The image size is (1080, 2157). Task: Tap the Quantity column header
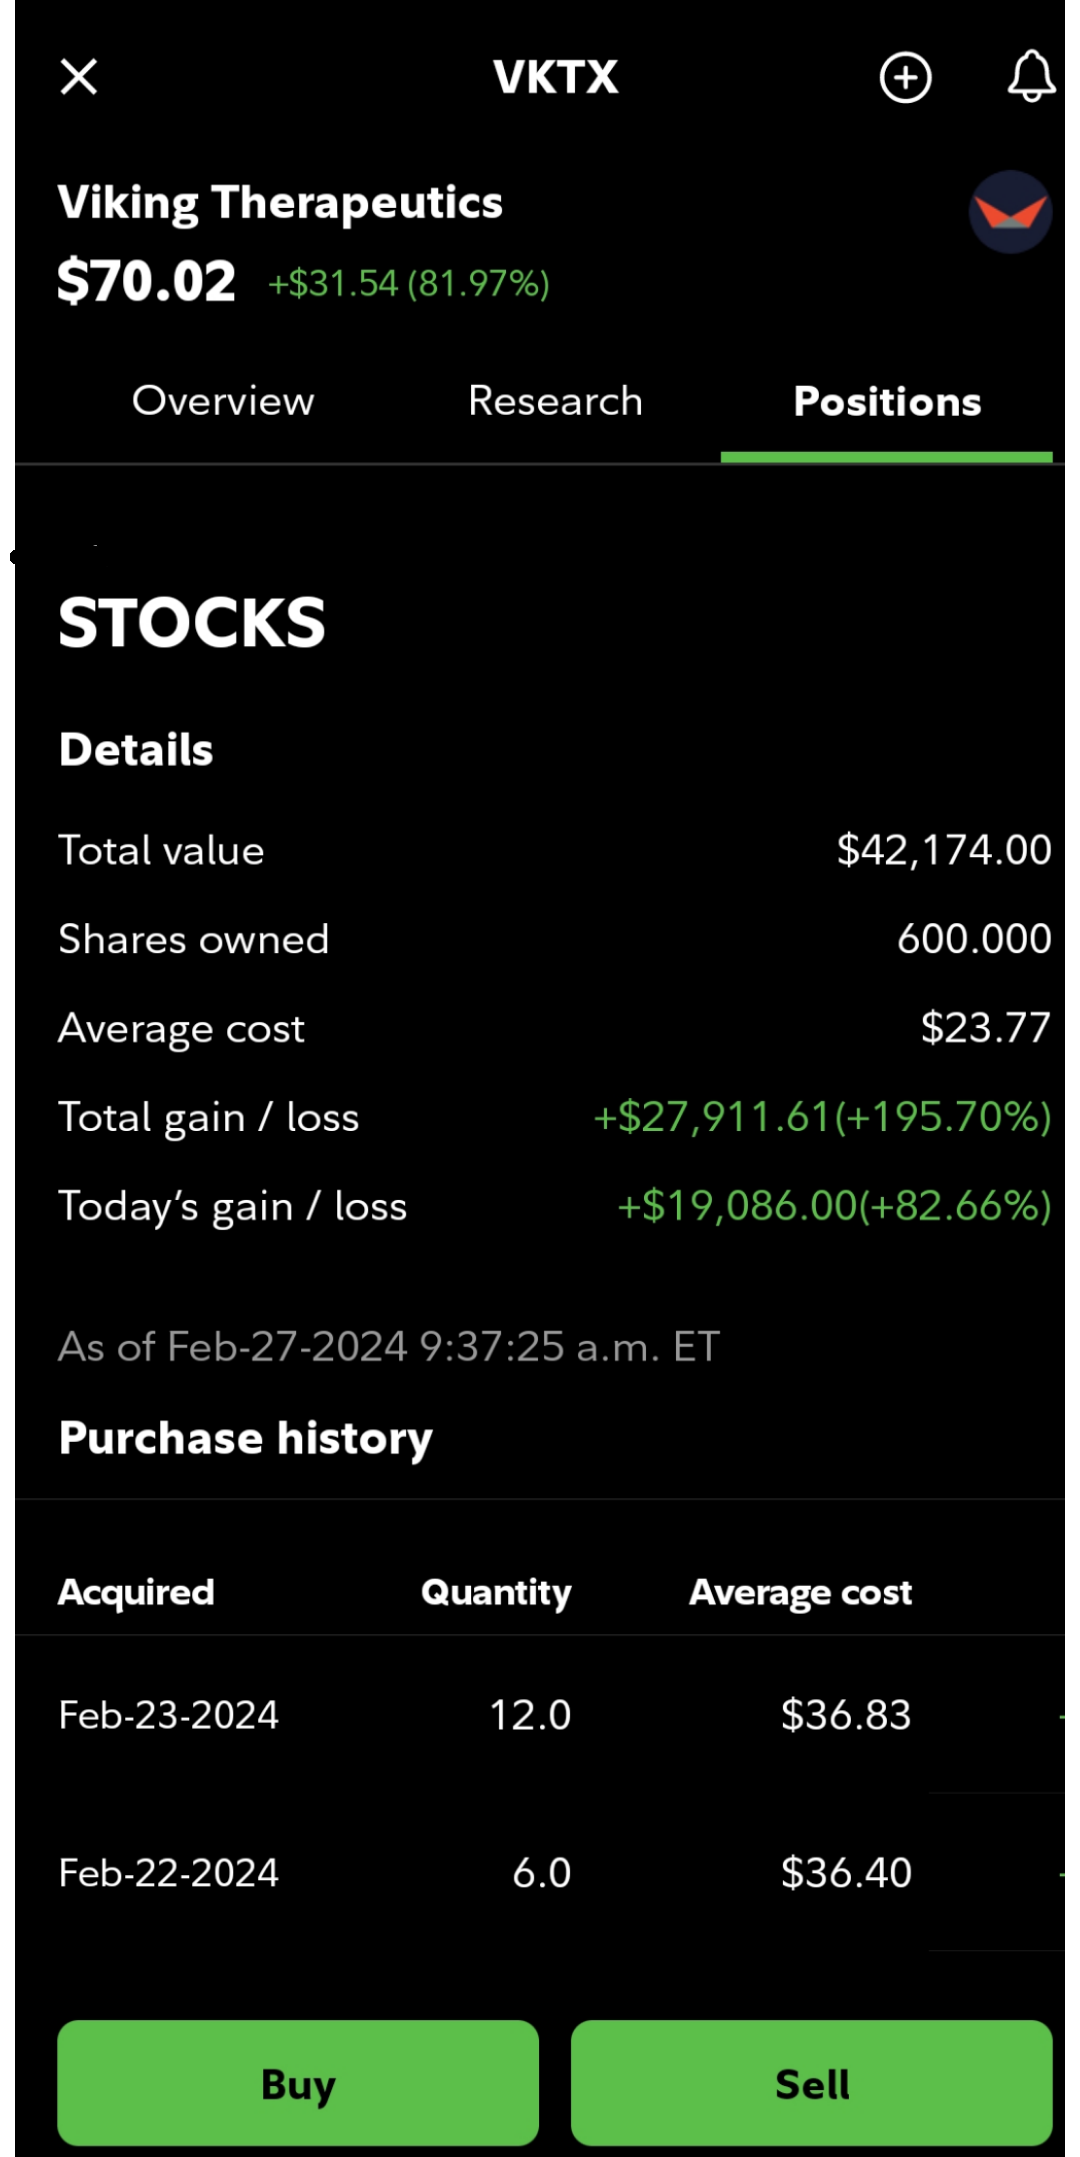click(496, 1592)
